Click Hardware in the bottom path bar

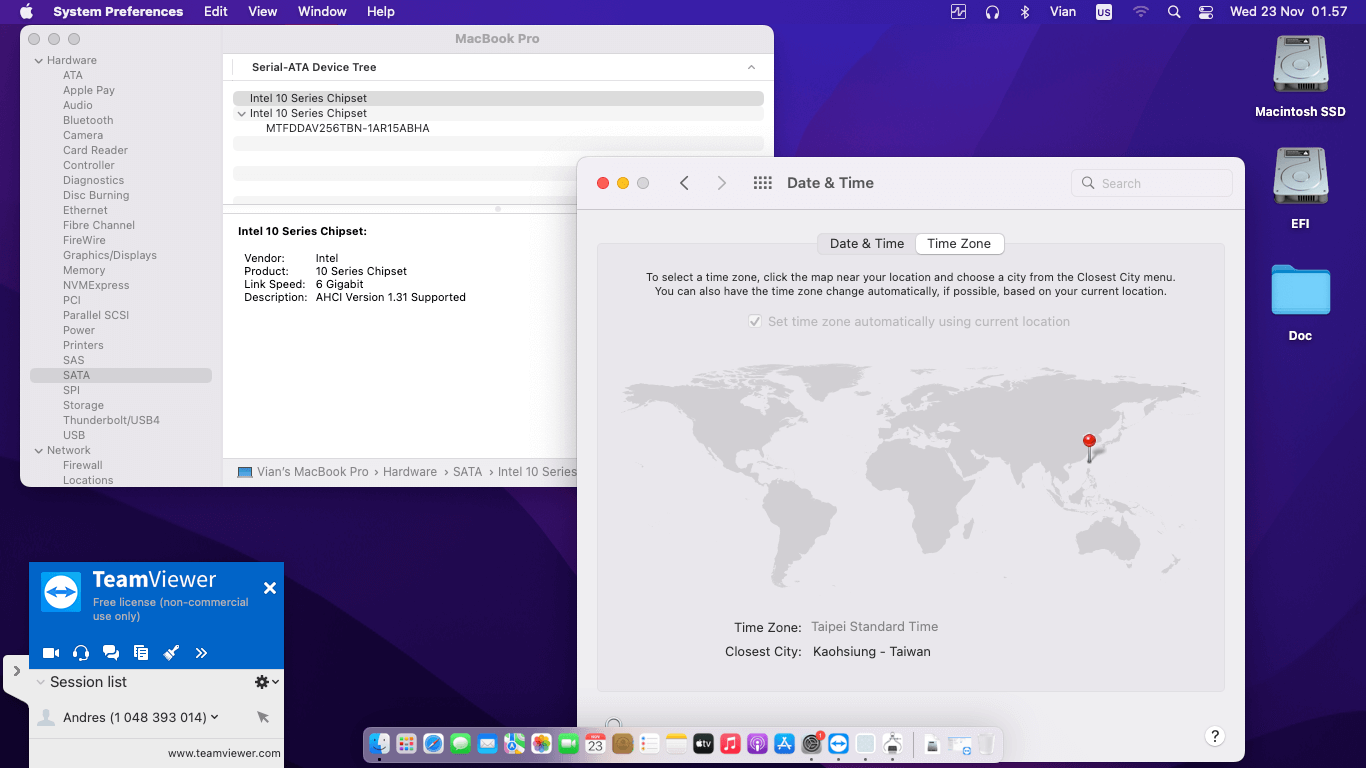click(x=410, y=472)
